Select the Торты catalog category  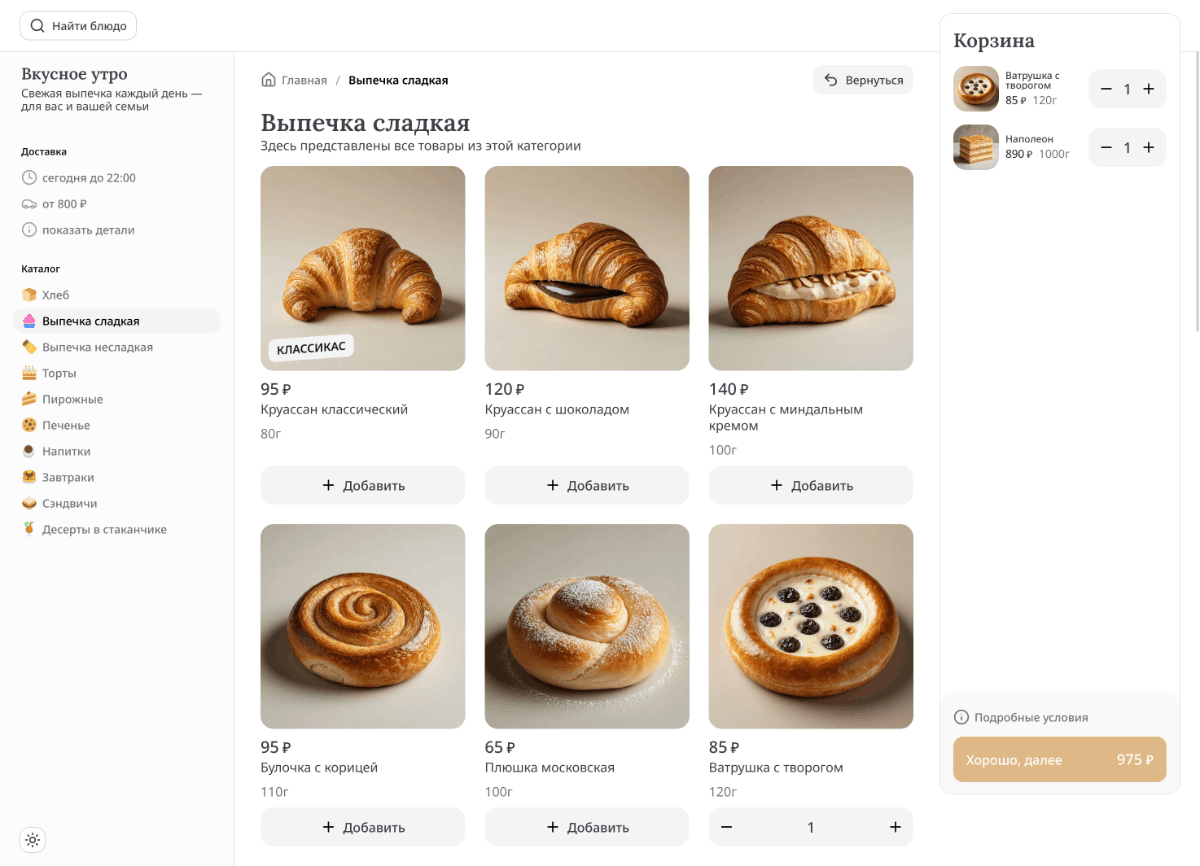(x=59, y=373)
